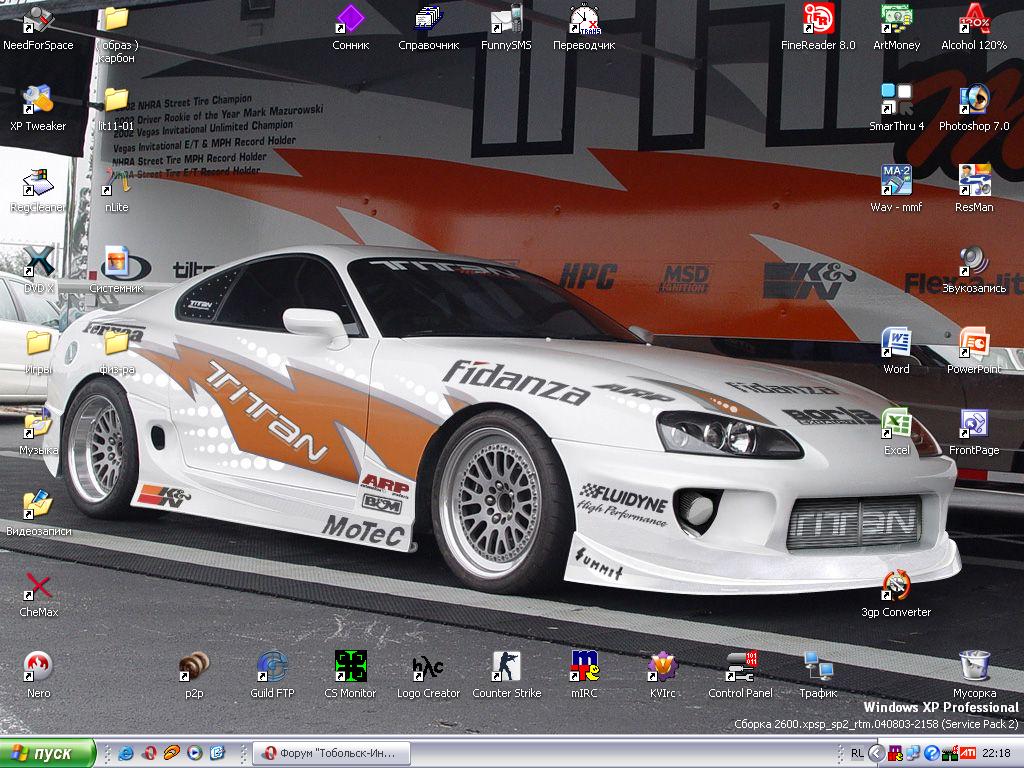Open PowerPoint desktop shortcut
The height and width of the screenshot is (768, 1024).
tap(974, 352)
